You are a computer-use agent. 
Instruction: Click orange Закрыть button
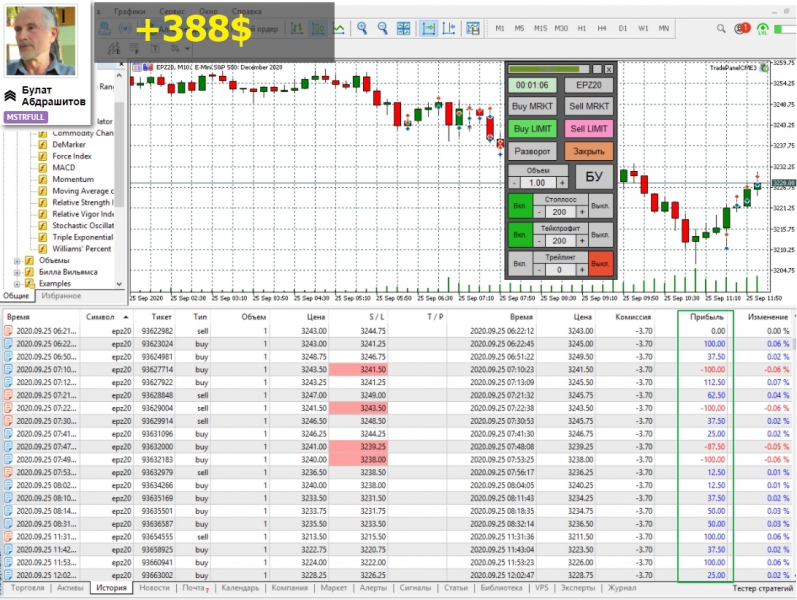pyautogui.click(x=589, y=151)
